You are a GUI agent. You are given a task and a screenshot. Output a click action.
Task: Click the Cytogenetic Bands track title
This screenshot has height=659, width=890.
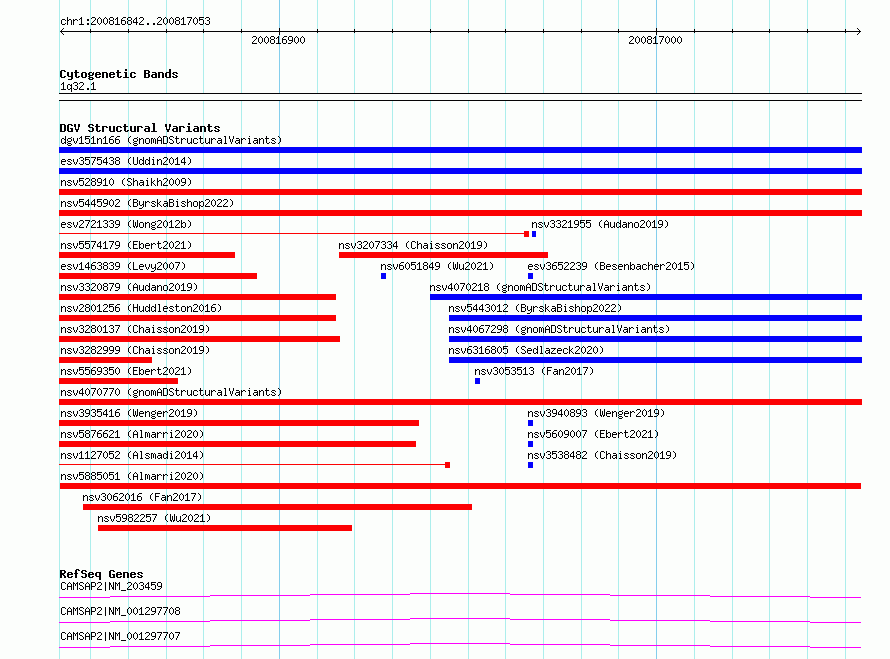[119, 74]
